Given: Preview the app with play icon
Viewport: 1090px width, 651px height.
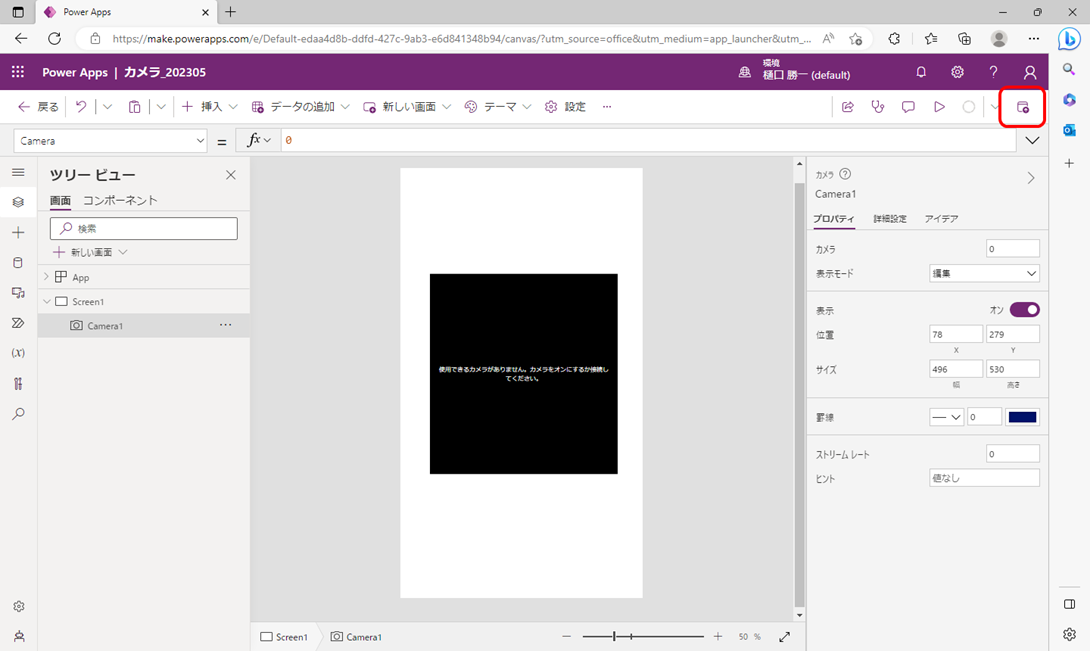Looking at the screenshot, I should click(x=939, y=106).
